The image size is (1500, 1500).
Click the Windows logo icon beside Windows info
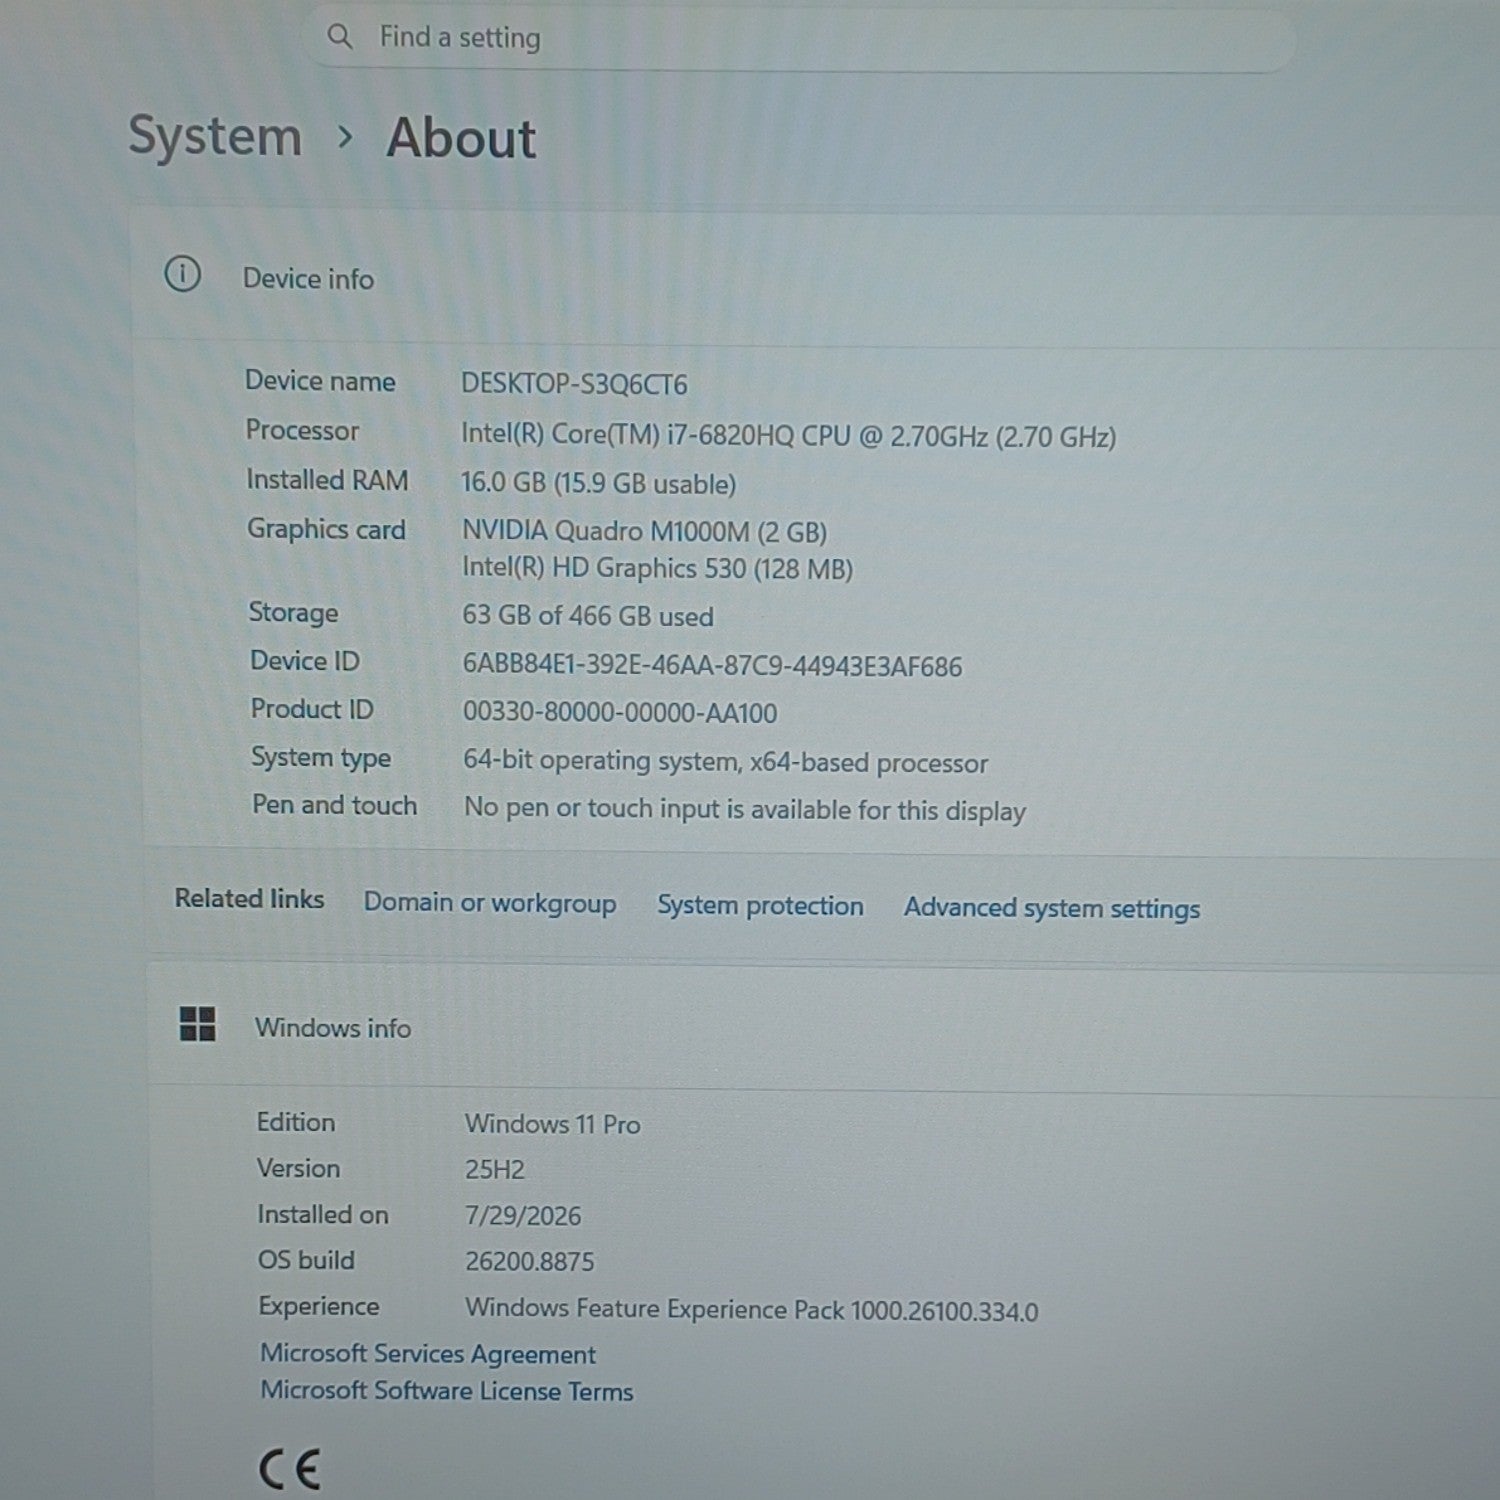click(x=197, y=1023)
